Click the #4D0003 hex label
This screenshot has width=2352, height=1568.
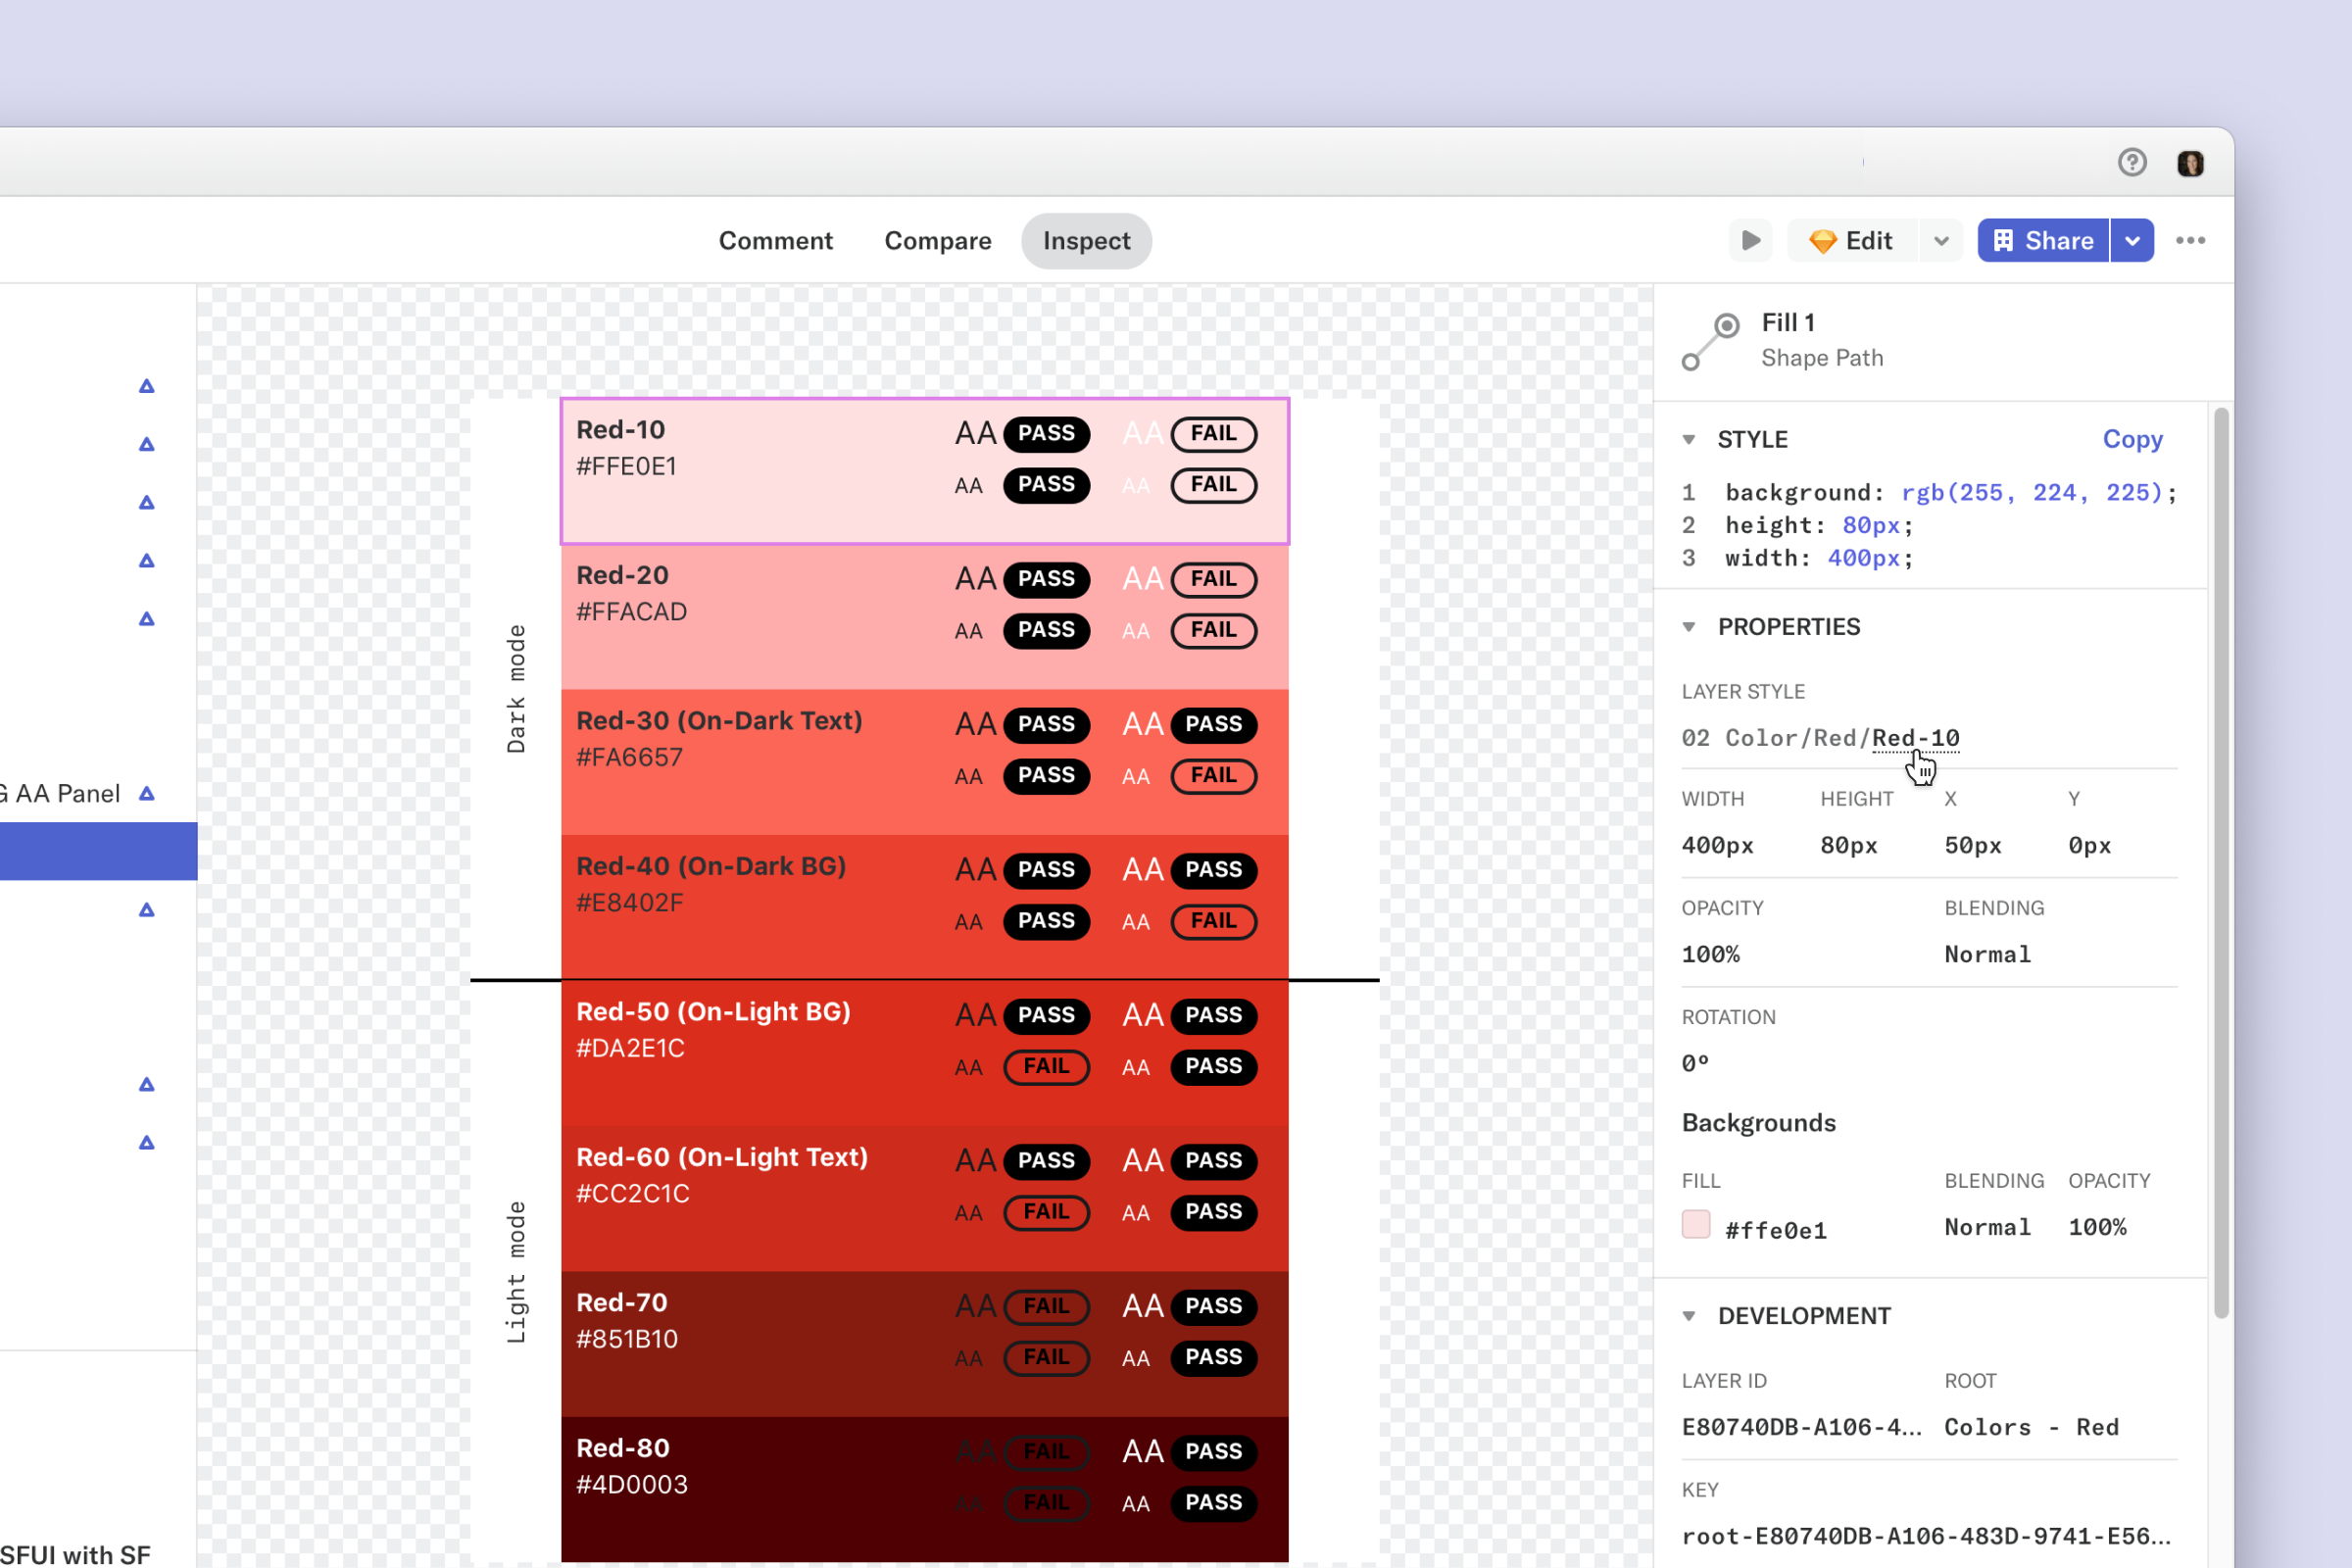[x=632, y=1485]
